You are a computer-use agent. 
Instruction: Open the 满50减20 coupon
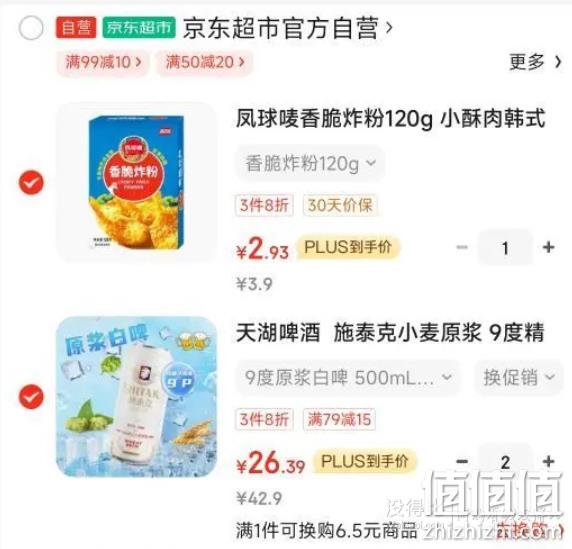[x=205, y=62]
